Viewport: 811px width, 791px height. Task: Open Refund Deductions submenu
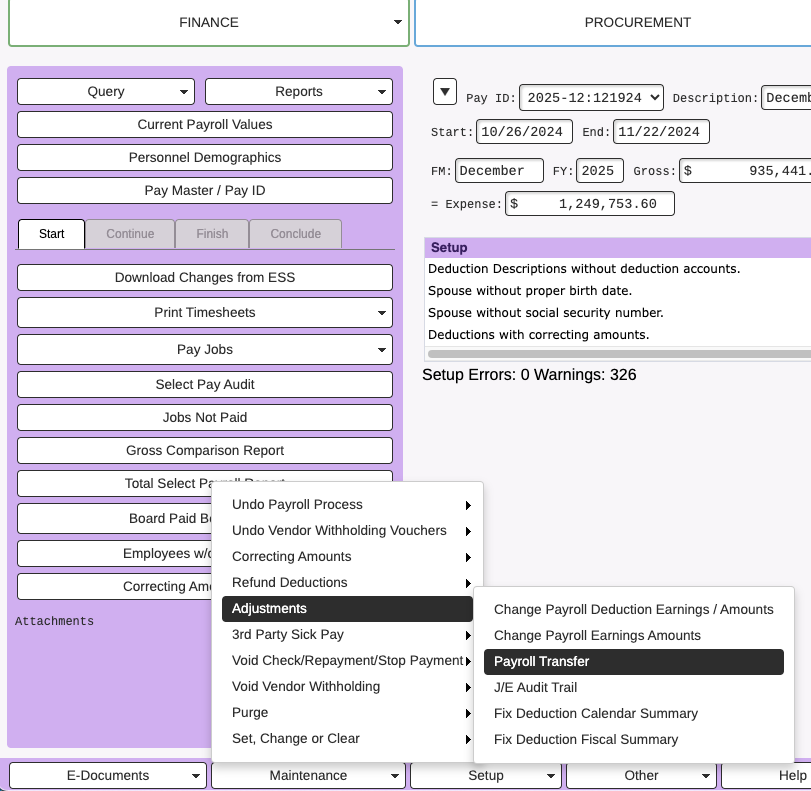(348, 583)
